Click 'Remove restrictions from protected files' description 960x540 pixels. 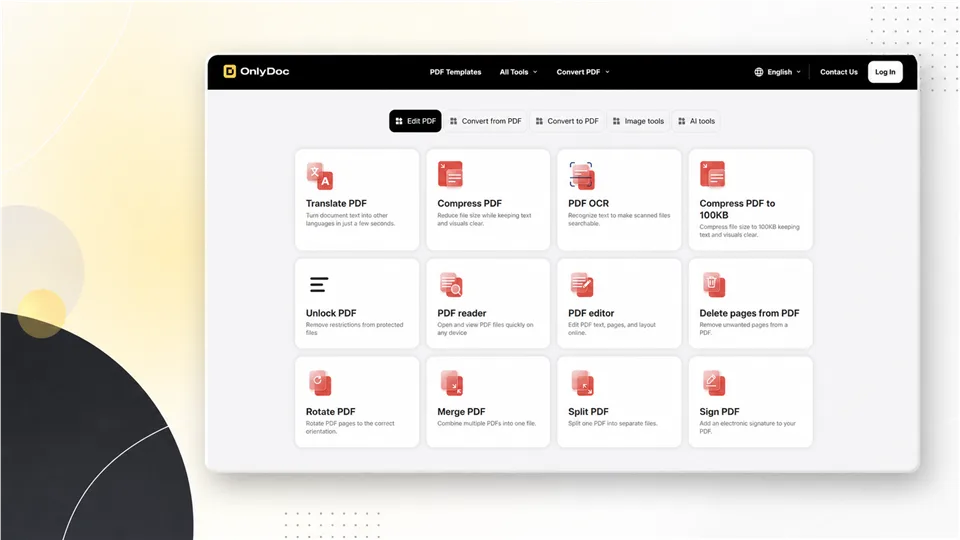[x=354, y=329]
